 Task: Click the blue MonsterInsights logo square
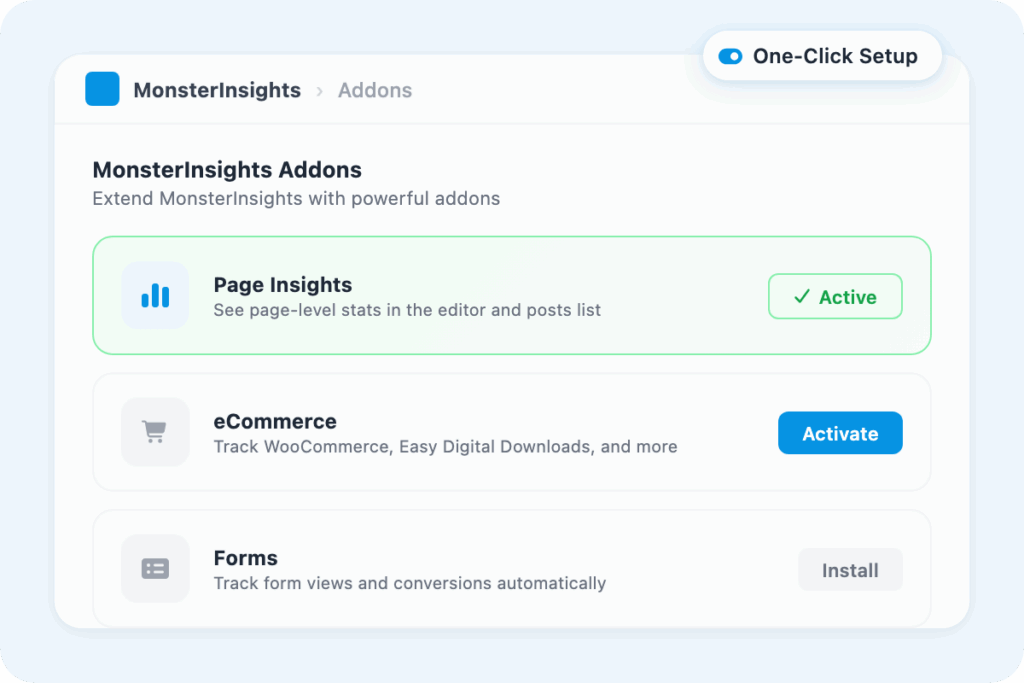tap(102, 89)
